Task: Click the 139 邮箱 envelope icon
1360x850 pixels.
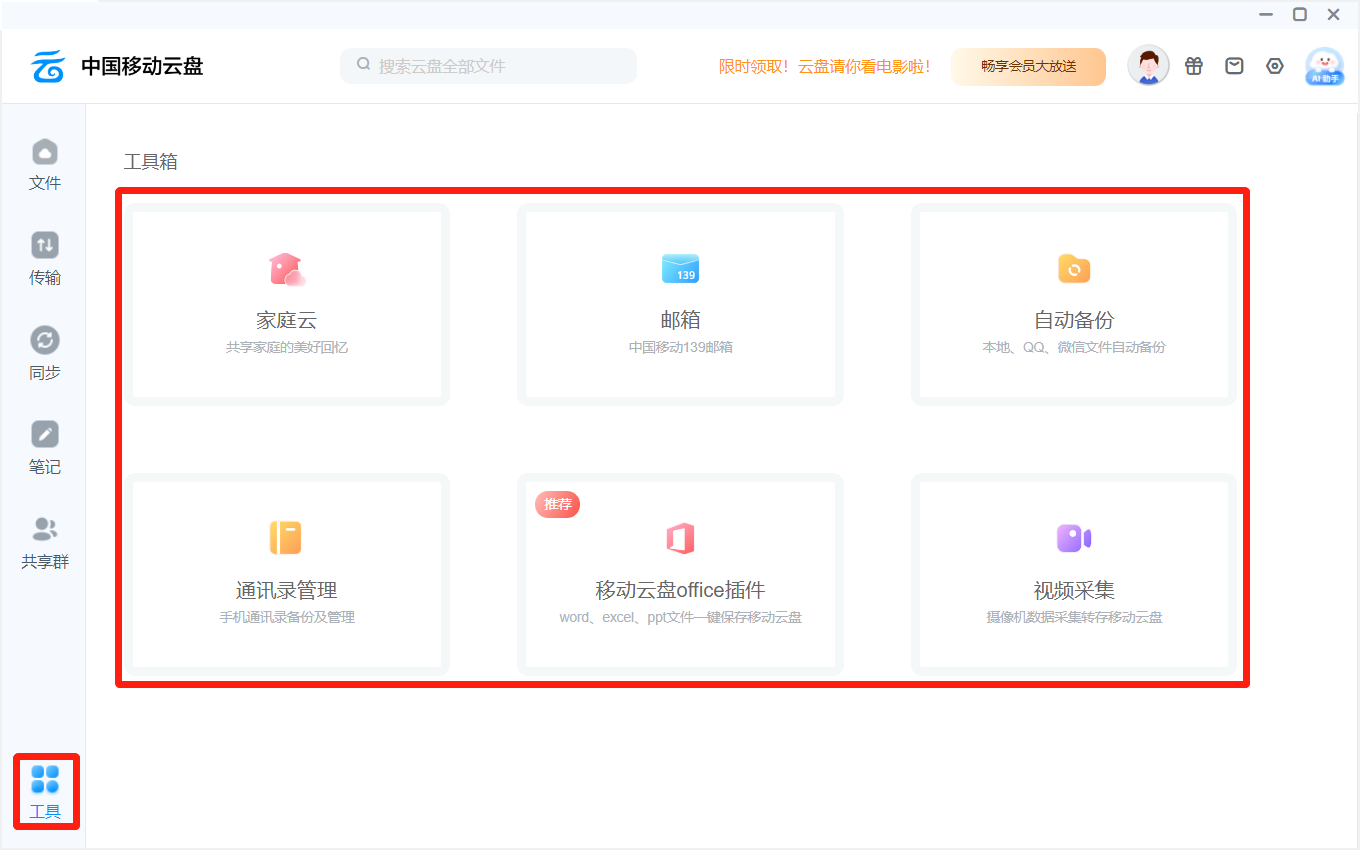Action: click(680, 269)
